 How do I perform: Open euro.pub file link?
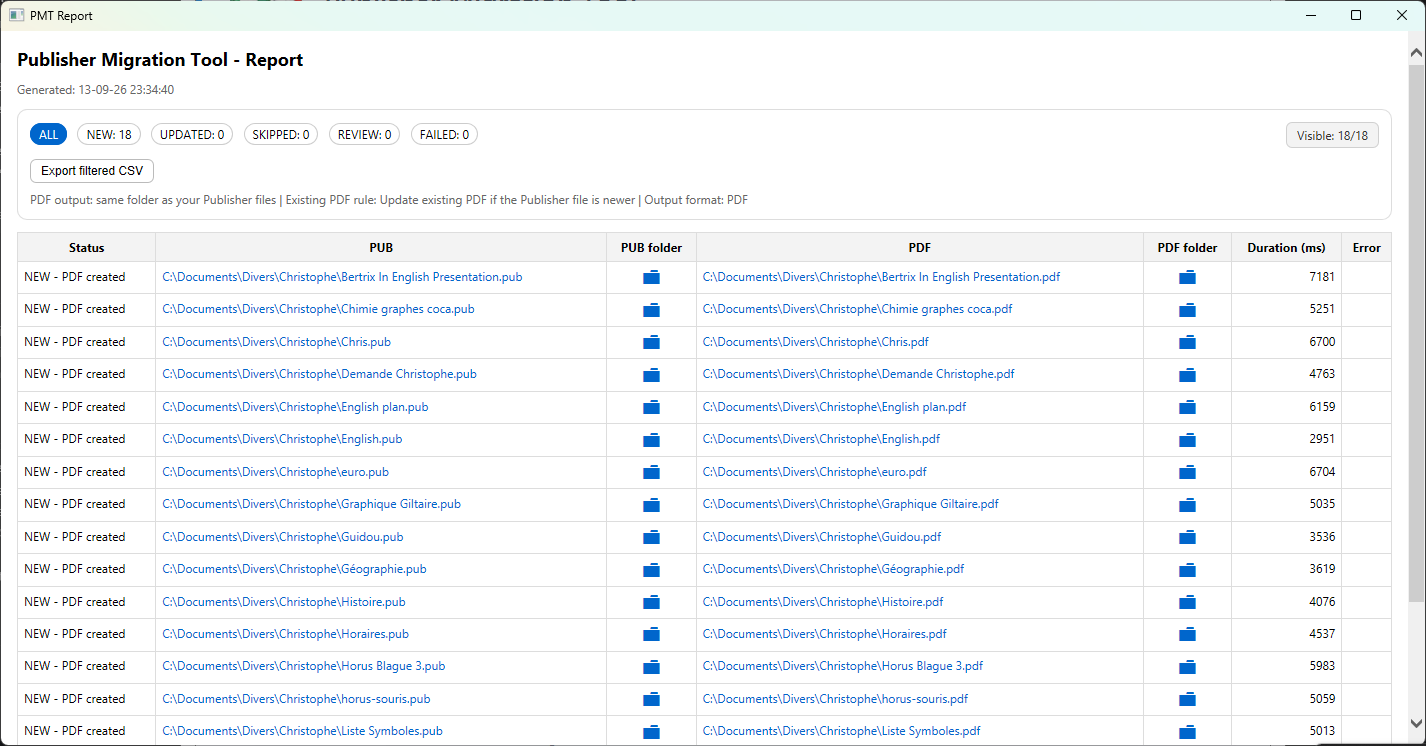[275, 471]
